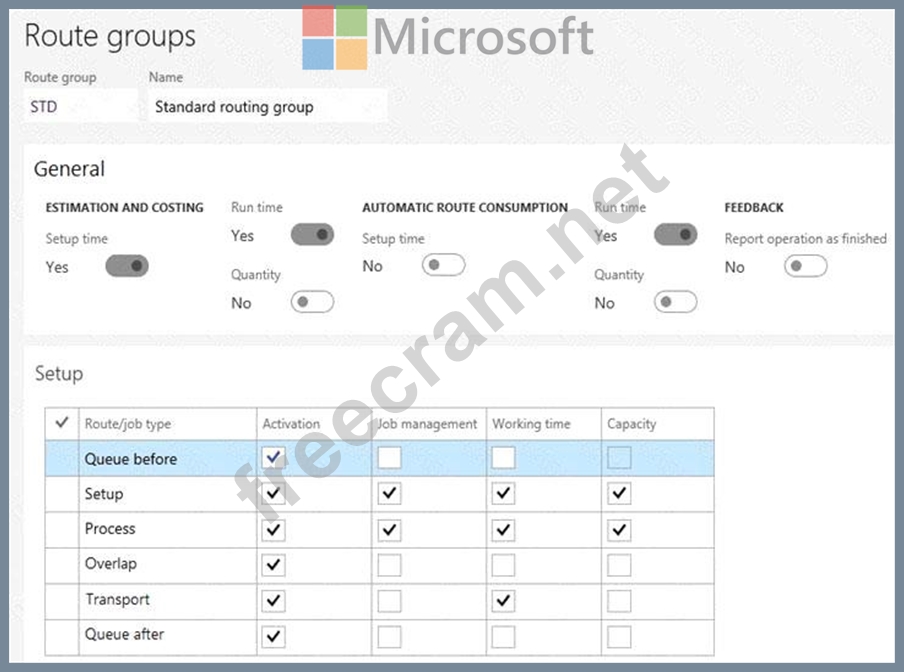Screen dimensions: 904x672
Task: Collapse the General section header
Action: click(69, 169)
